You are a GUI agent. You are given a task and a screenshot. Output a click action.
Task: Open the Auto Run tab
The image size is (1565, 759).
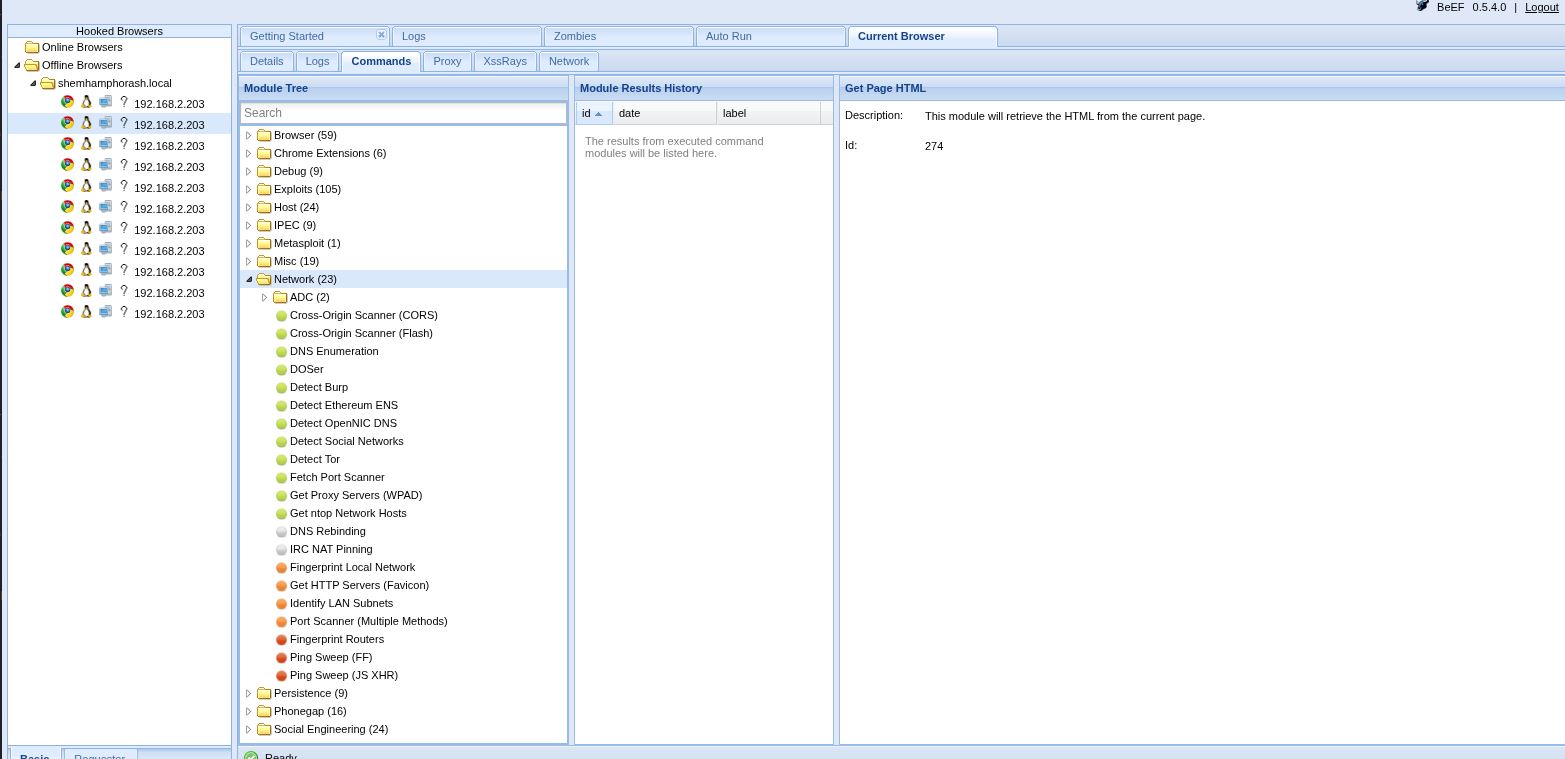click(770, 36)
